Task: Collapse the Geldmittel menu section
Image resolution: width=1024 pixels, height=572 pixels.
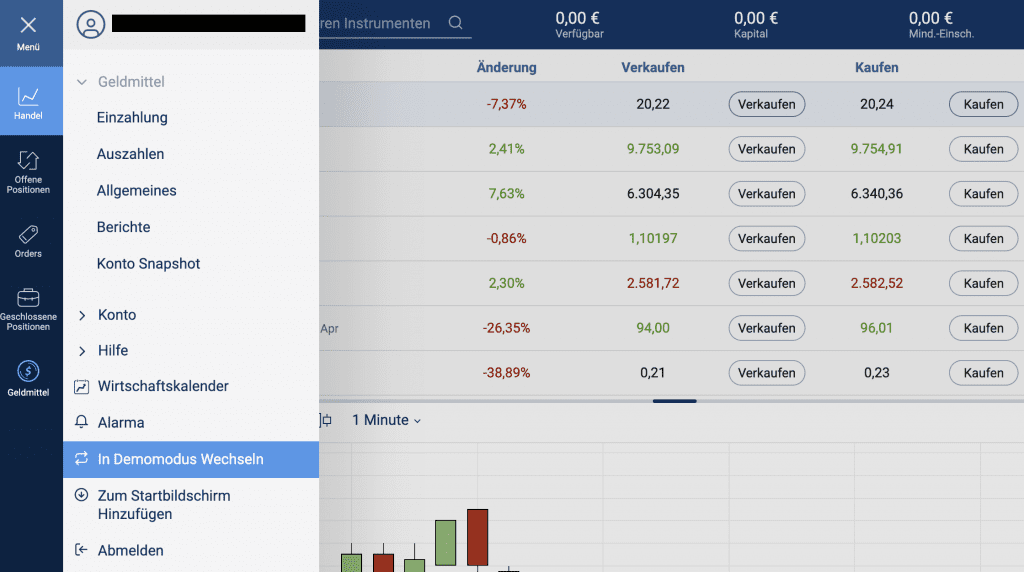Action: point(82,82)
